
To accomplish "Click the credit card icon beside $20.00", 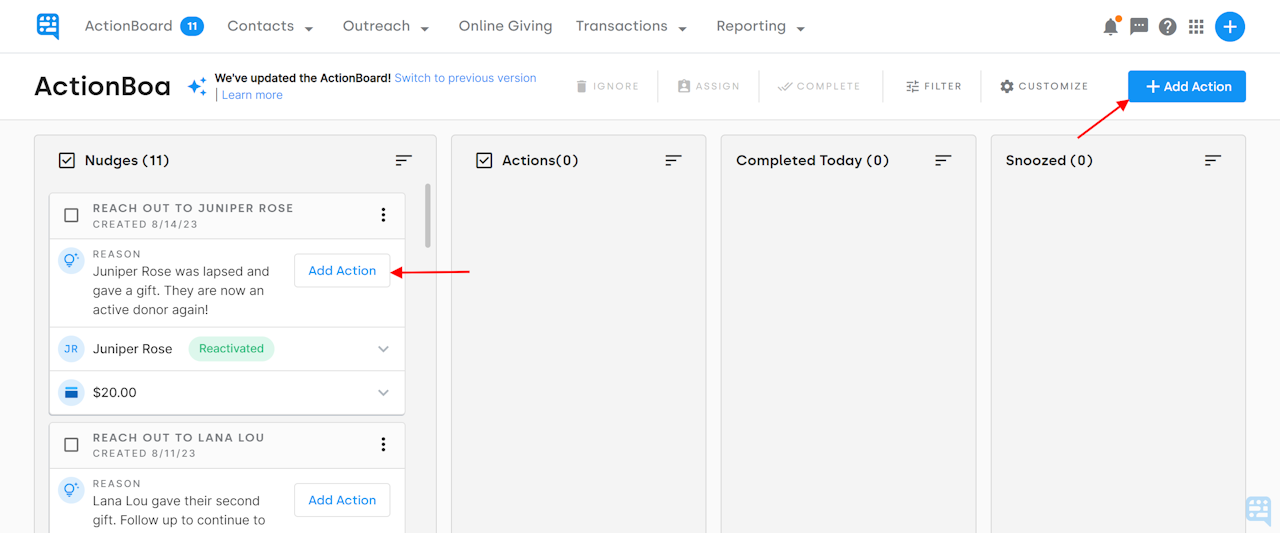I will coord(71,392).
